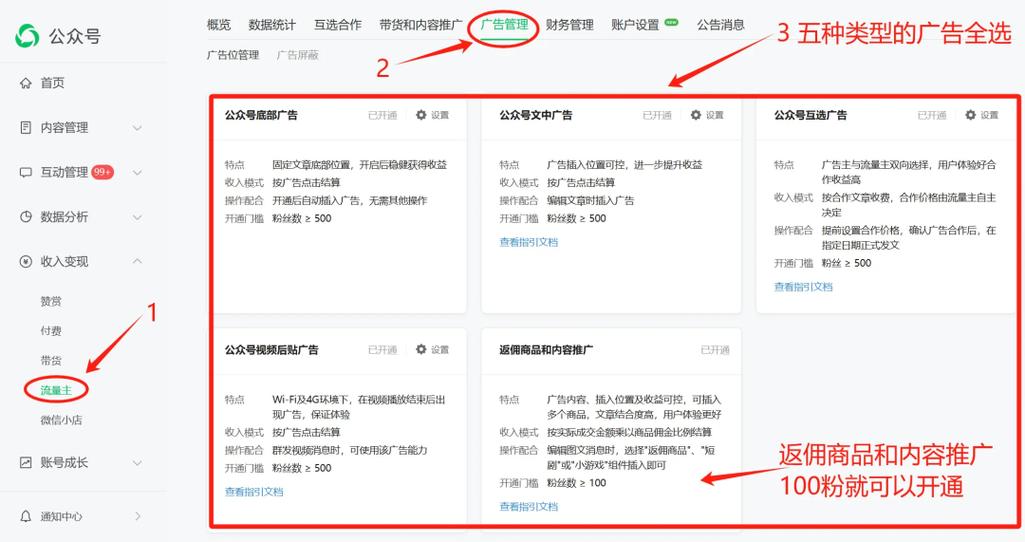The height and width of the screenshot is (542, 1025).
Task: Expand the 内容管理 chevron
Action: 137,128
